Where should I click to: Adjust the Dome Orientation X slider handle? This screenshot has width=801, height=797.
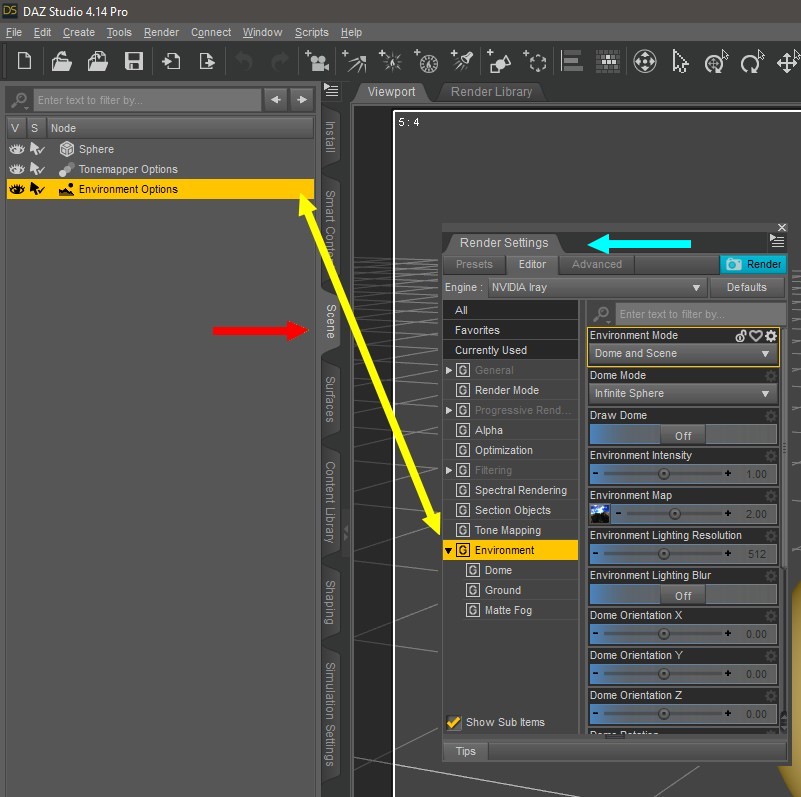click(664, 634)
